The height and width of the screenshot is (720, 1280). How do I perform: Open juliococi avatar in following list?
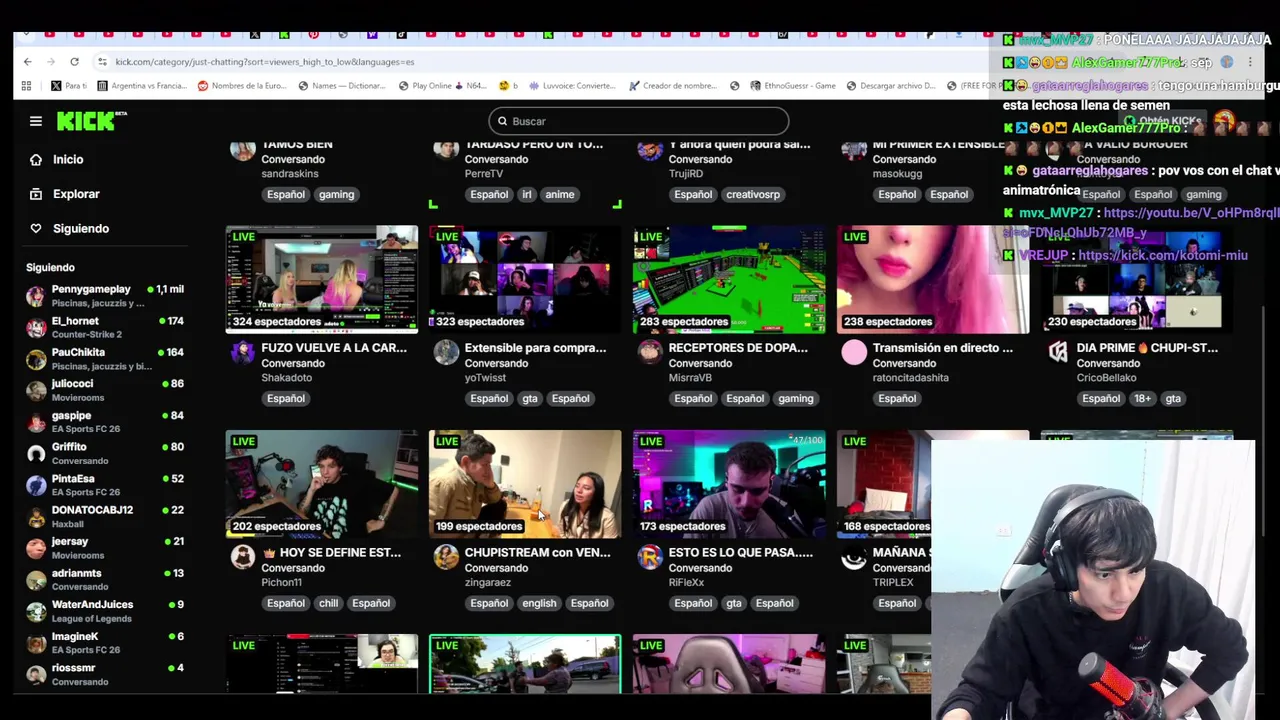pyautogui.click(x=36, y=391)
